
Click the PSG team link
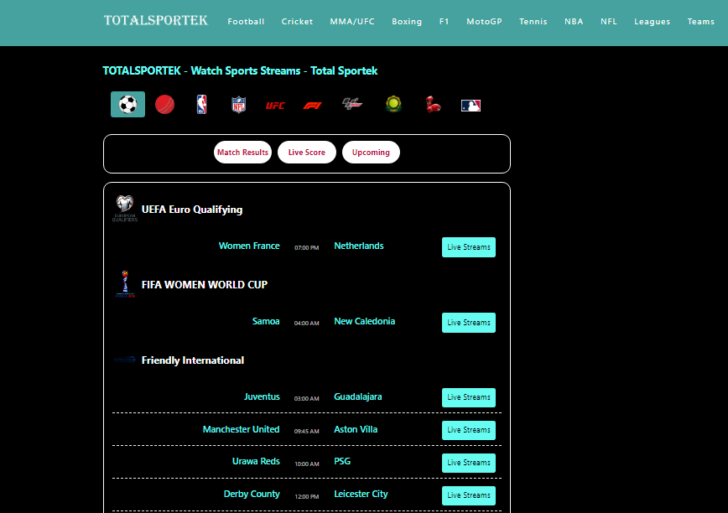point(342,461)
